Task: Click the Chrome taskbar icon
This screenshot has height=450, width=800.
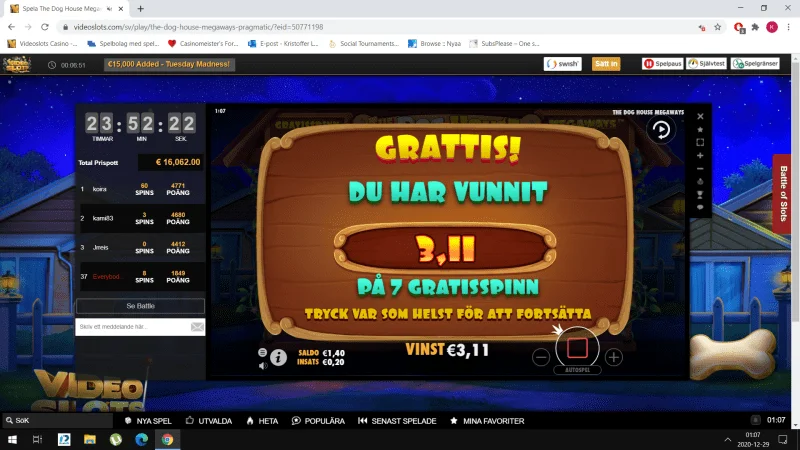Action: coord(167,439)
